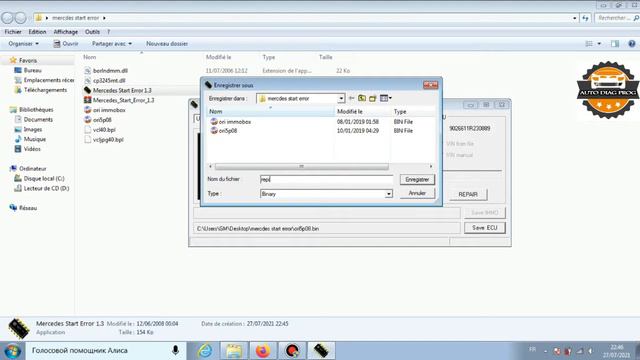Refresh the Explorer address bar
Screen dimensions: 640x360
(586, 18)
